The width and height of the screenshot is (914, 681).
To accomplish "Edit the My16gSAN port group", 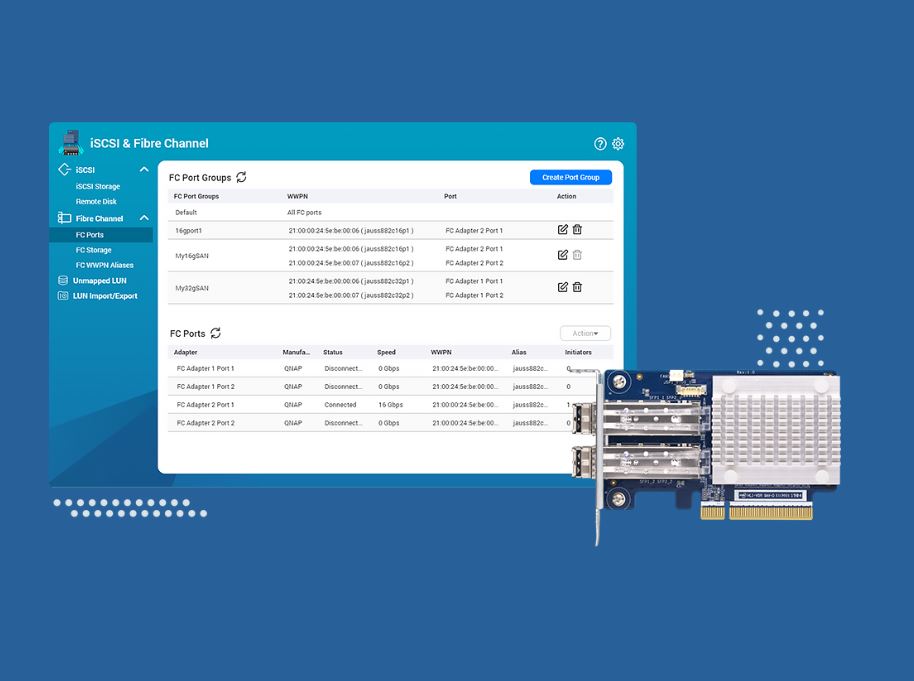I will (562, 255).
